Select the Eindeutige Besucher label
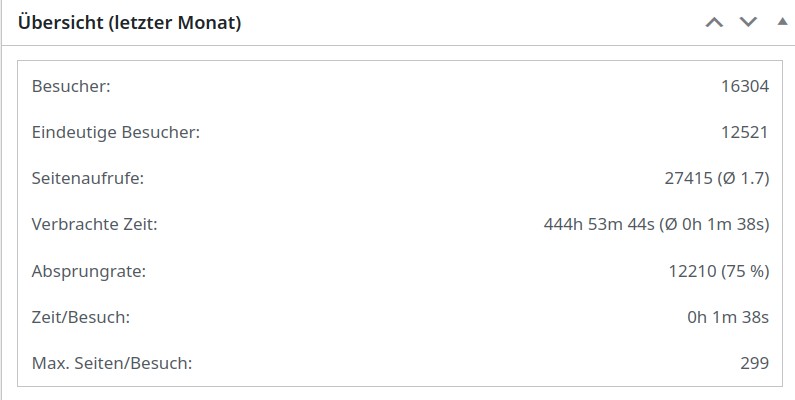795x400 pixels. pyautogui.click(x=116, y=132)
